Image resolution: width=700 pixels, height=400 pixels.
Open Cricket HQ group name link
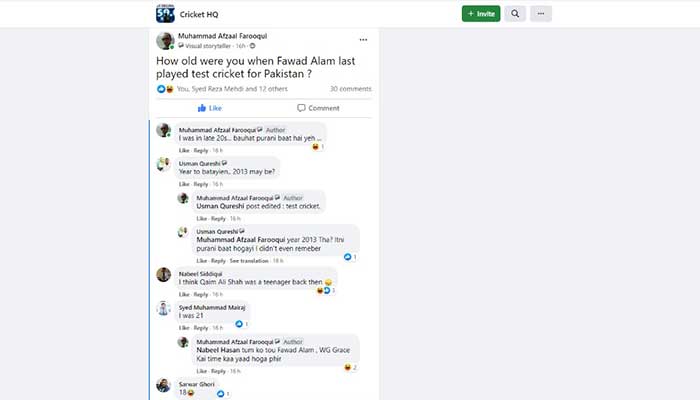click(202, 14)
